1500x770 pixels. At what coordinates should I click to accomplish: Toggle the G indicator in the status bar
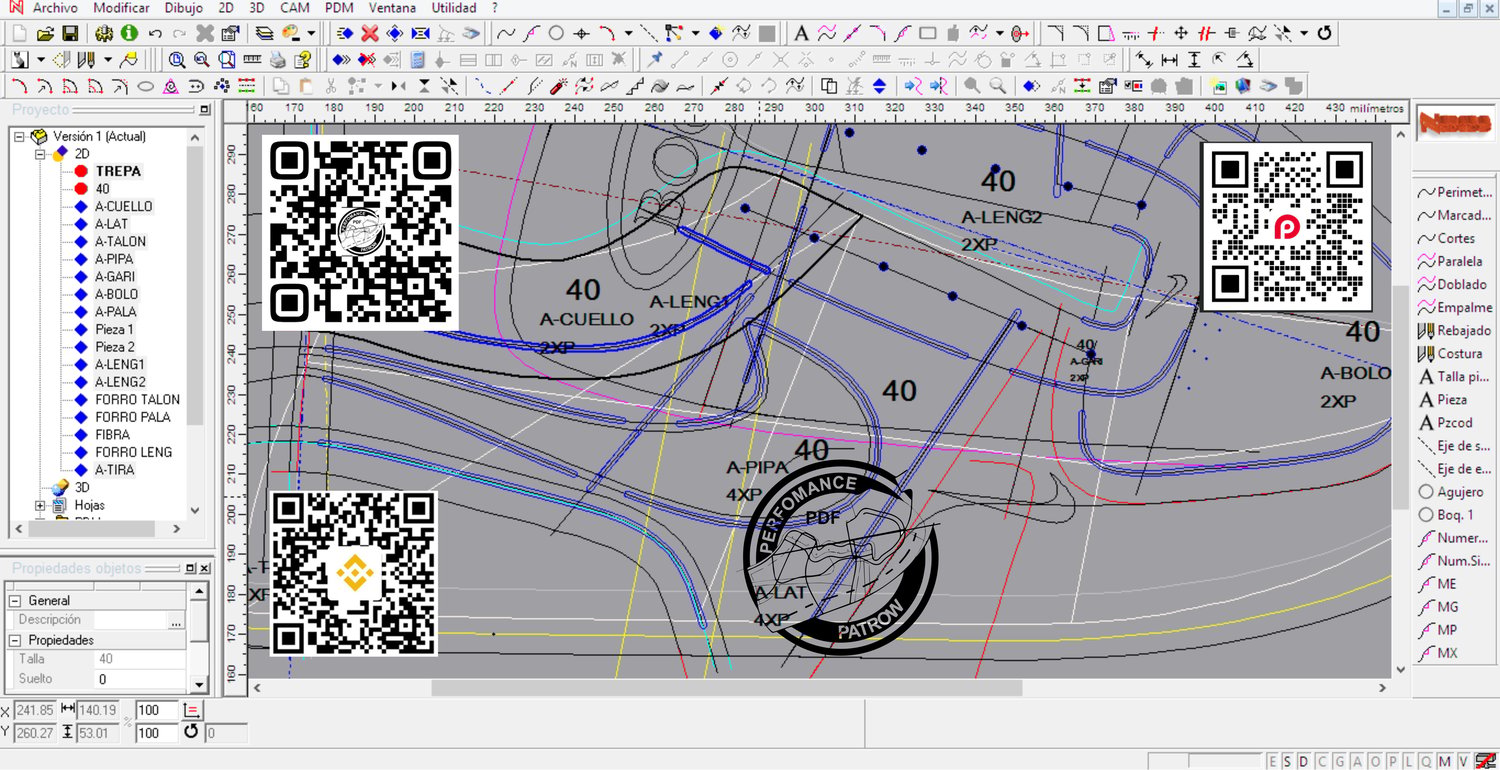point(1339,761)
